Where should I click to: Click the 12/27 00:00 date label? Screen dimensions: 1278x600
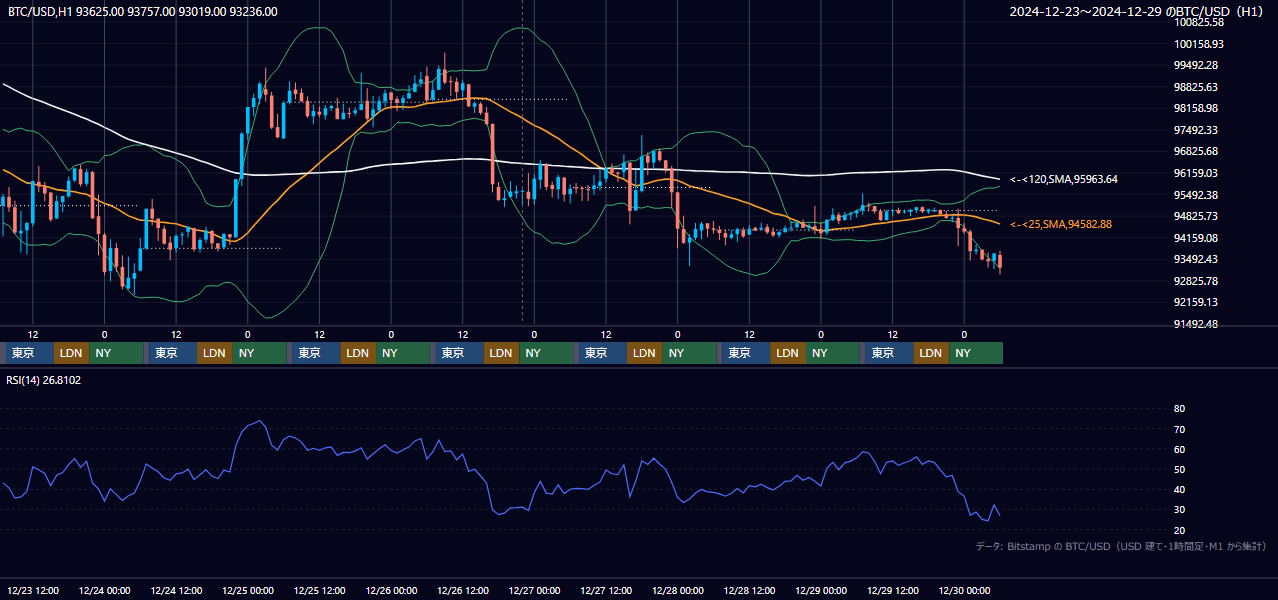tap(535, 591)
